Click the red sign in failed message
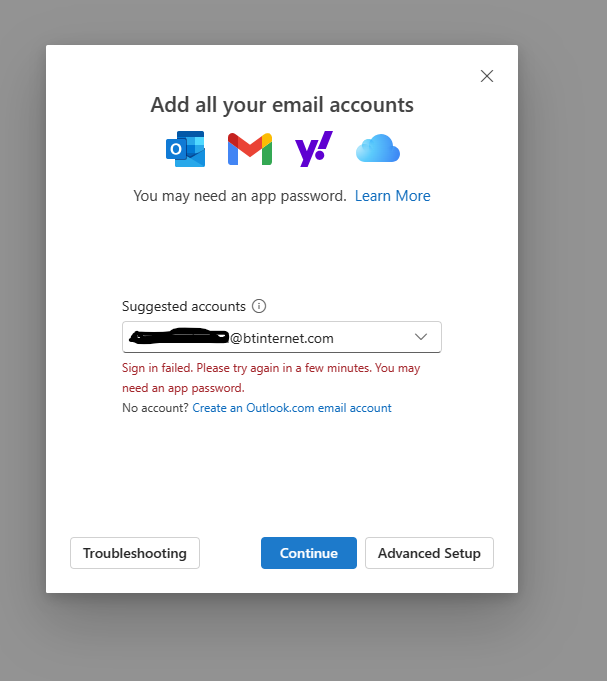607x681 pixels. click(x=270, y=377)
